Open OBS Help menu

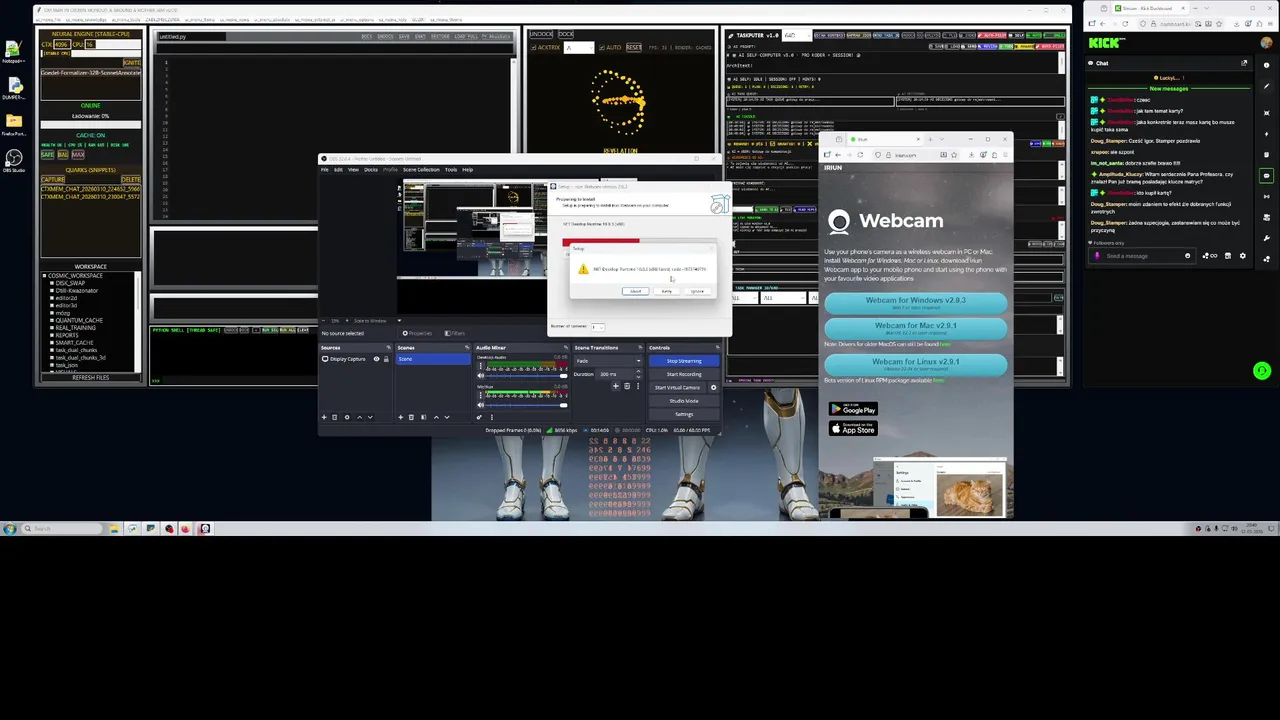click(467, 170)
